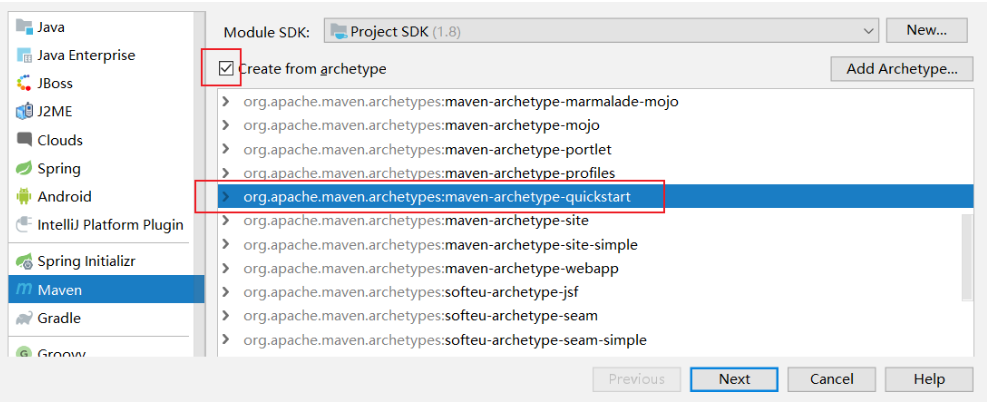Click the Spring Initializr icon
The width and height of the screenshot is (987, 407).
pos(25,261)
